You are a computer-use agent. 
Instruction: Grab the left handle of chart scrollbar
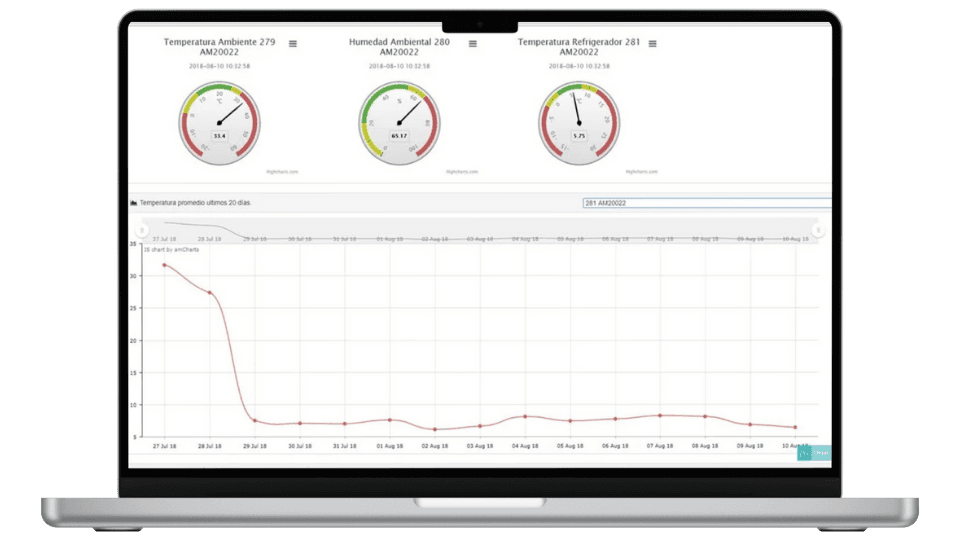coord(142,230)
